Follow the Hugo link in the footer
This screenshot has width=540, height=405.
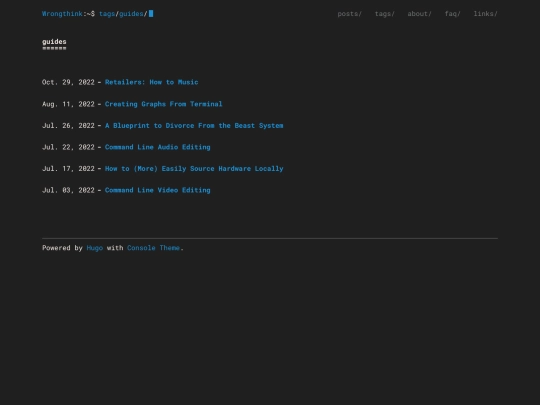point(95,248)
